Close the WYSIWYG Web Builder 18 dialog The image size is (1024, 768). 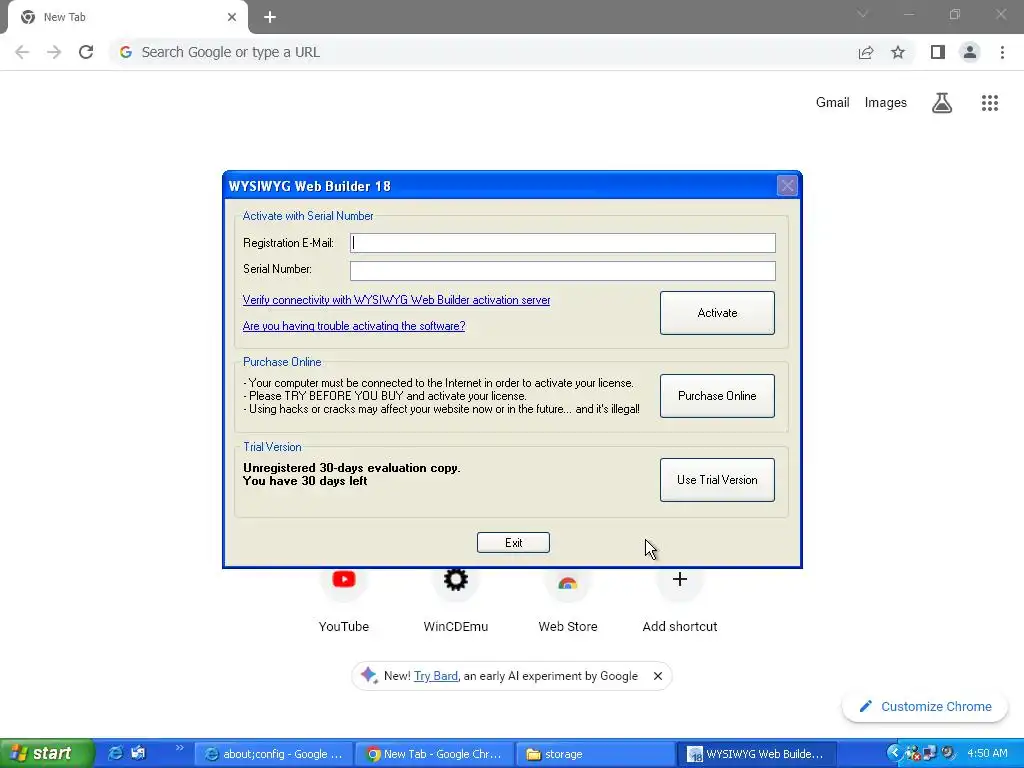click(787, 186)
